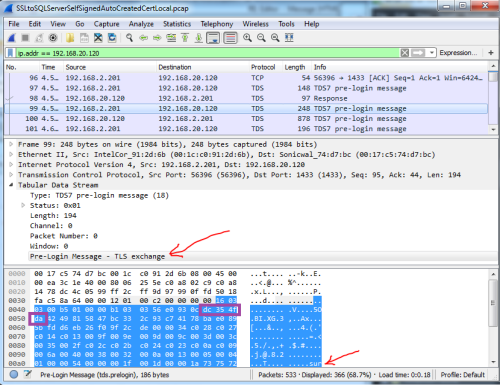
Task: Open the View menu
Action: (x=58, y=24)
